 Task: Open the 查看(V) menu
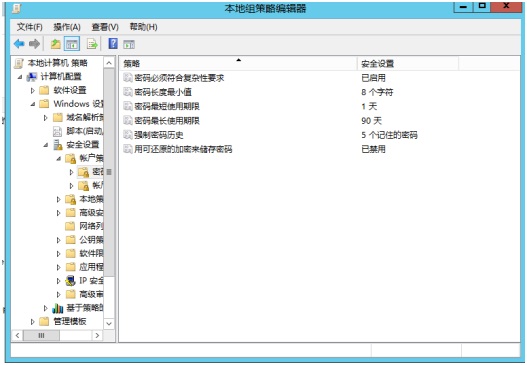(x=105, y=27)
